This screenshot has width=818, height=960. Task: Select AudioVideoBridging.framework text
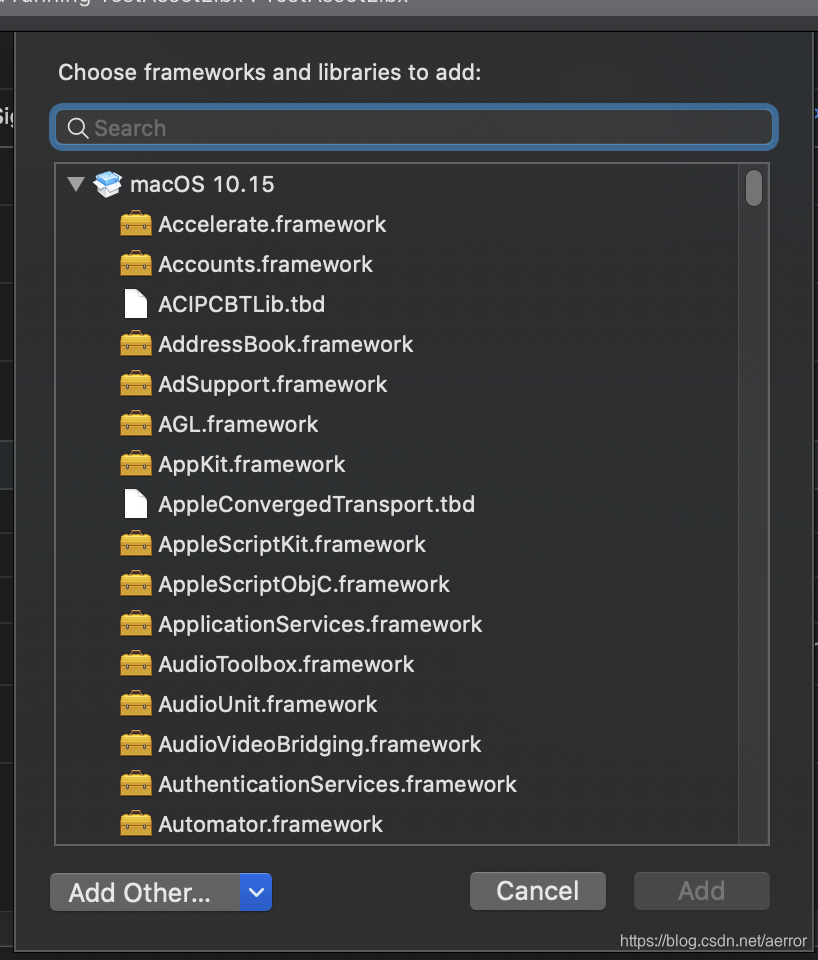tap(320, 744)
